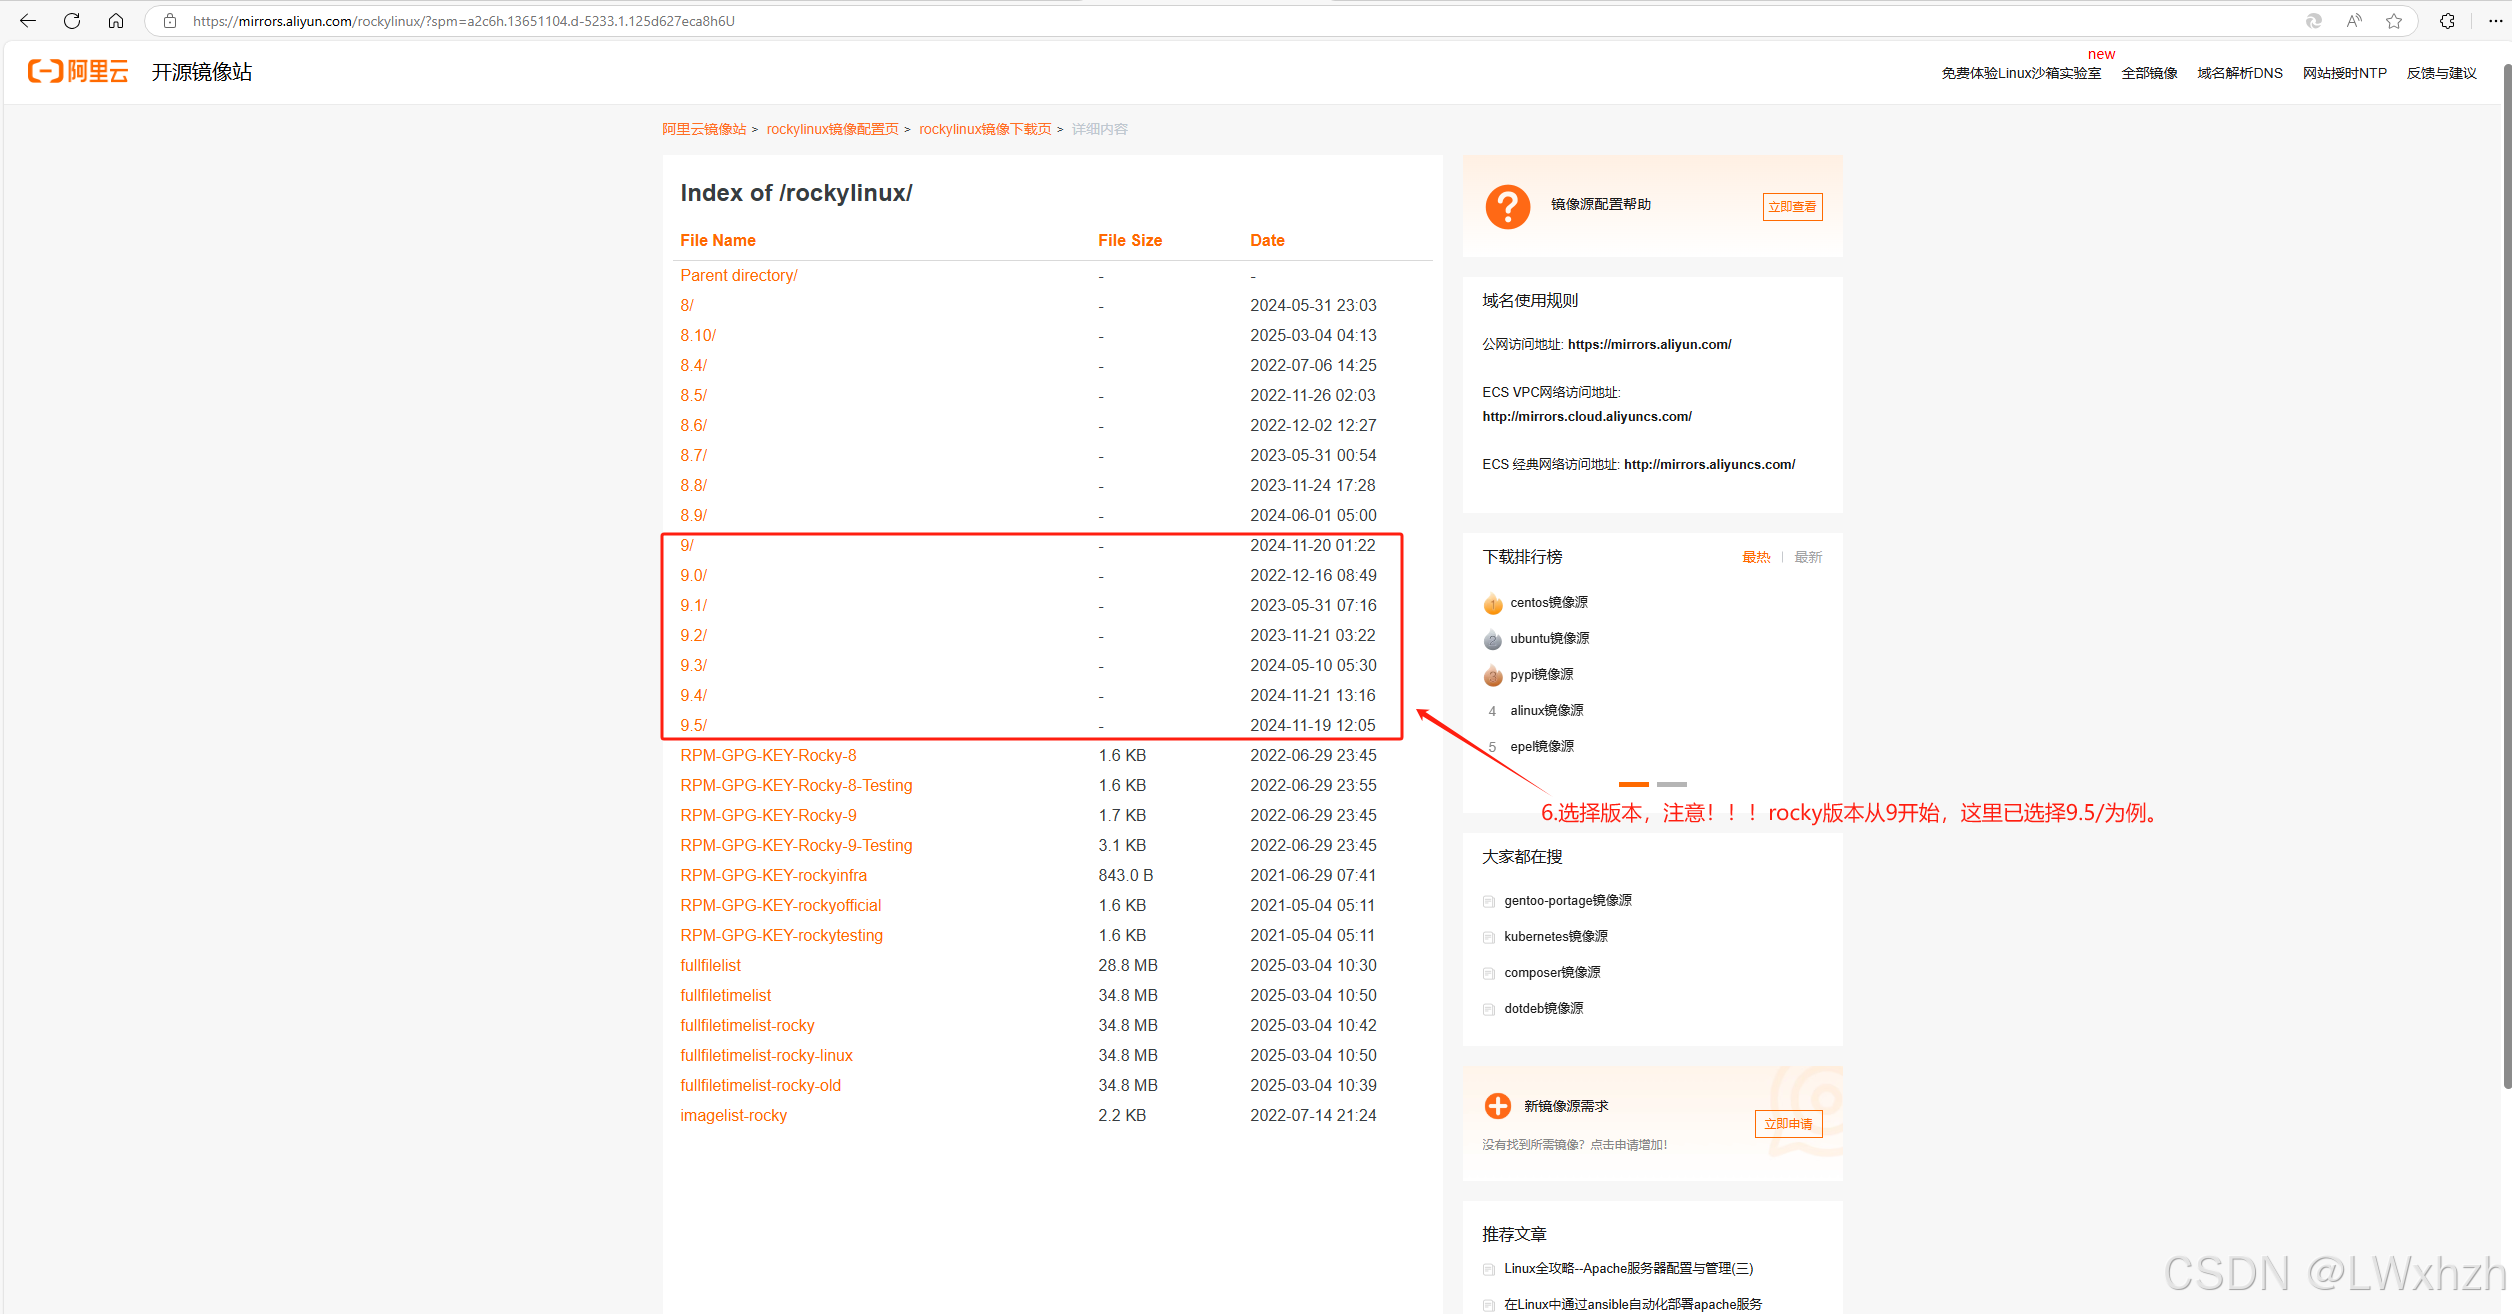The height and width of the screenshot is (1314, 2512).
Task: Click the orange question mark help icon
Action: [1507, 207]
